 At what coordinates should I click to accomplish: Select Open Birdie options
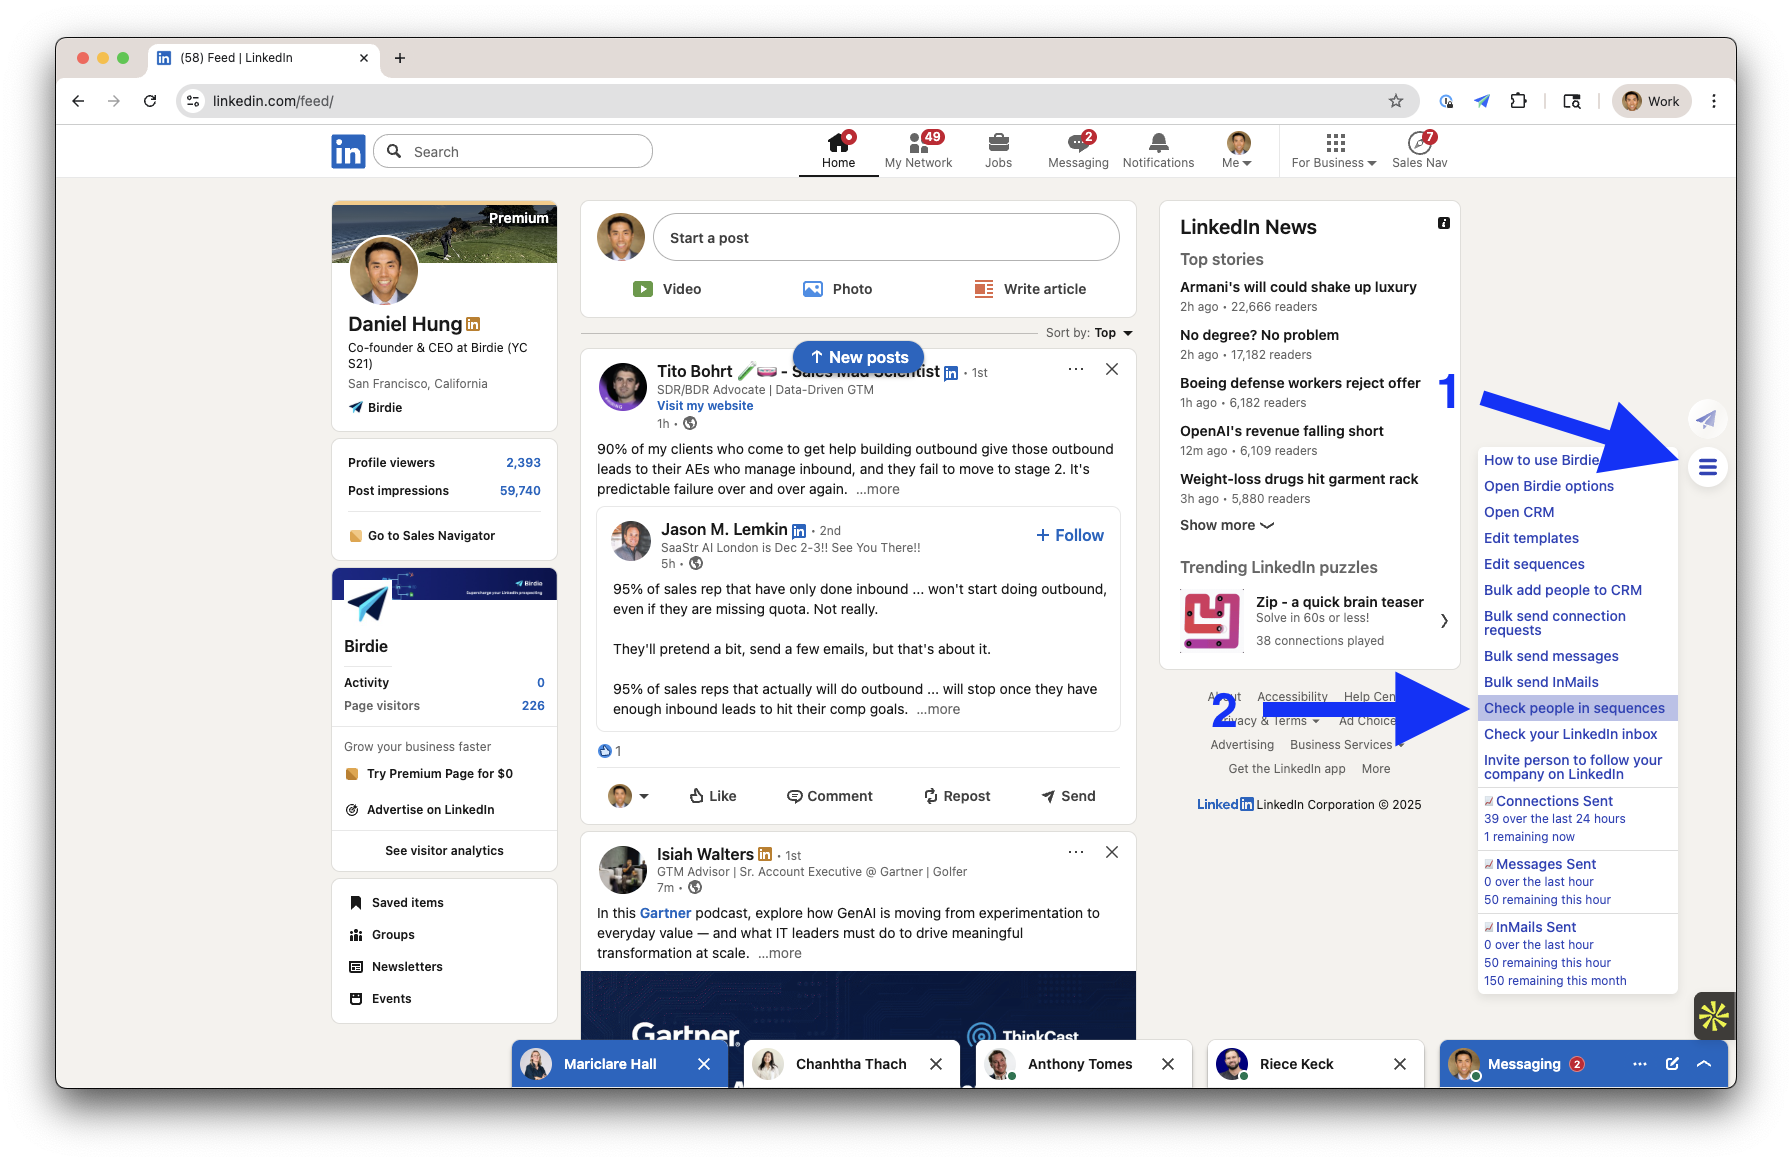click(1548, 486)
